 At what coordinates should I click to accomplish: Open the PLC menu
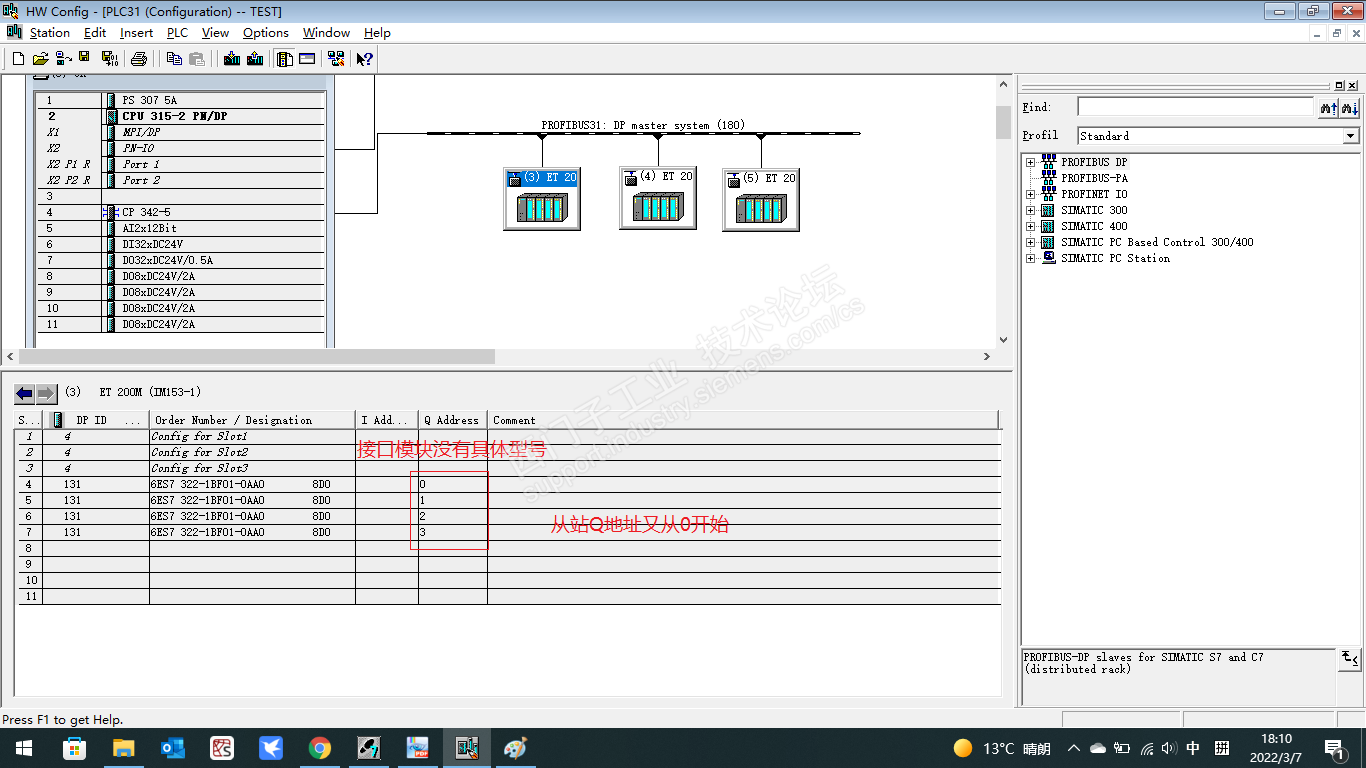177,33
